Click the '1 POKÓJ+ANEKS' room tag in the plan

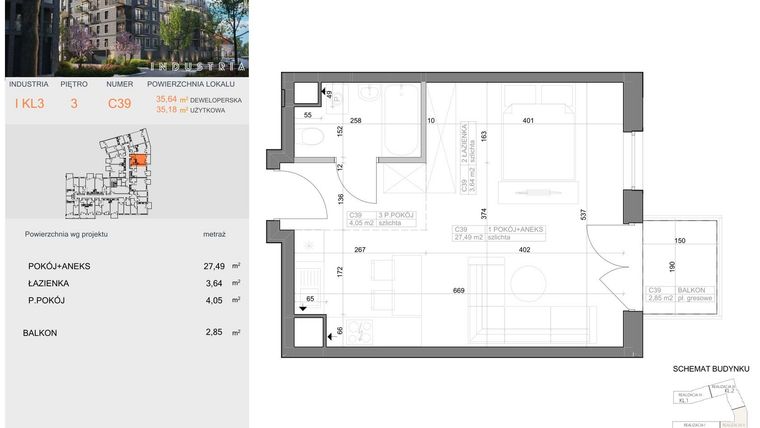tap(499, 233)
